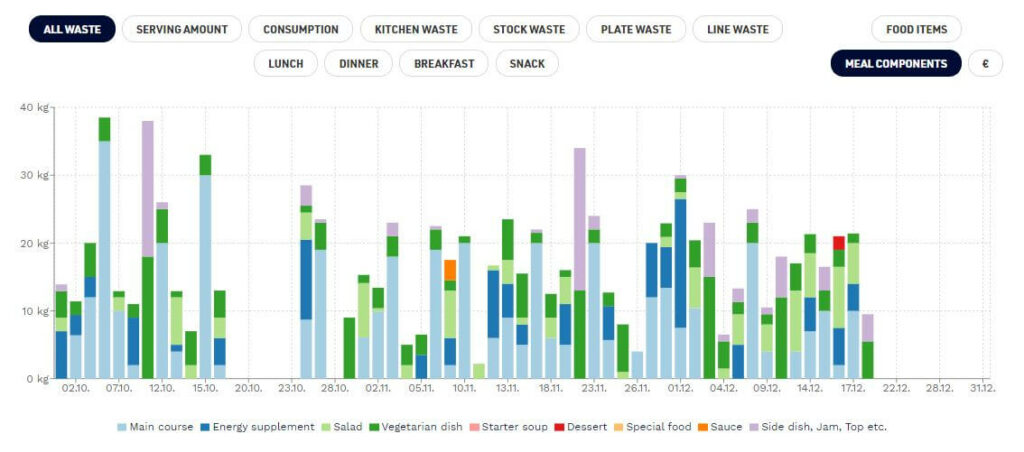
Task: Filter by Stock Waste
Action: [529, 30]
